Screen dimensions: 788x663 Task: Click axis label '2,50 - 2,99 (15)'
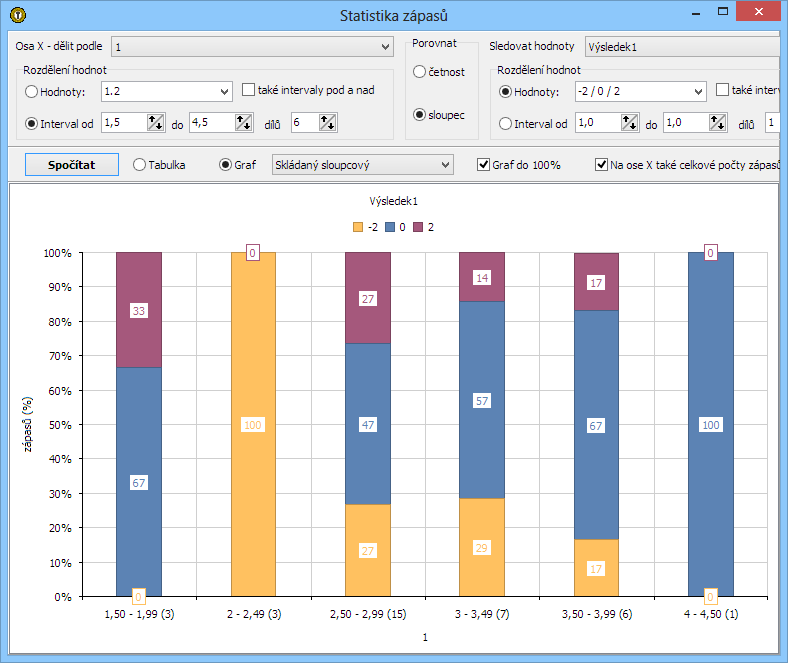[368, 614]
